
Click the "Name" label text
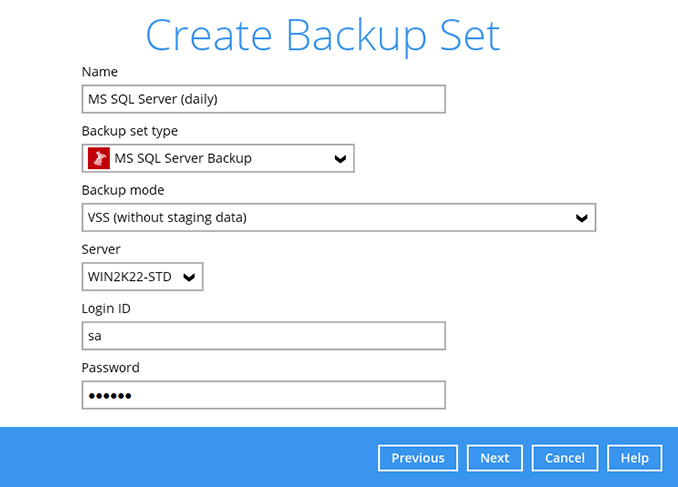[99, 72]
